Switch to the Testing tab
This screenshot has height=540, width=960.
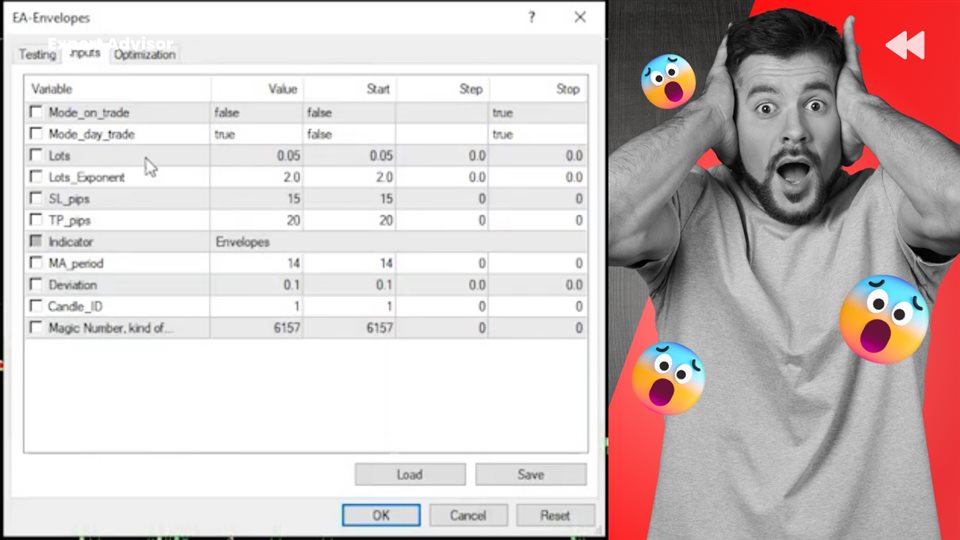click(37, 55)
